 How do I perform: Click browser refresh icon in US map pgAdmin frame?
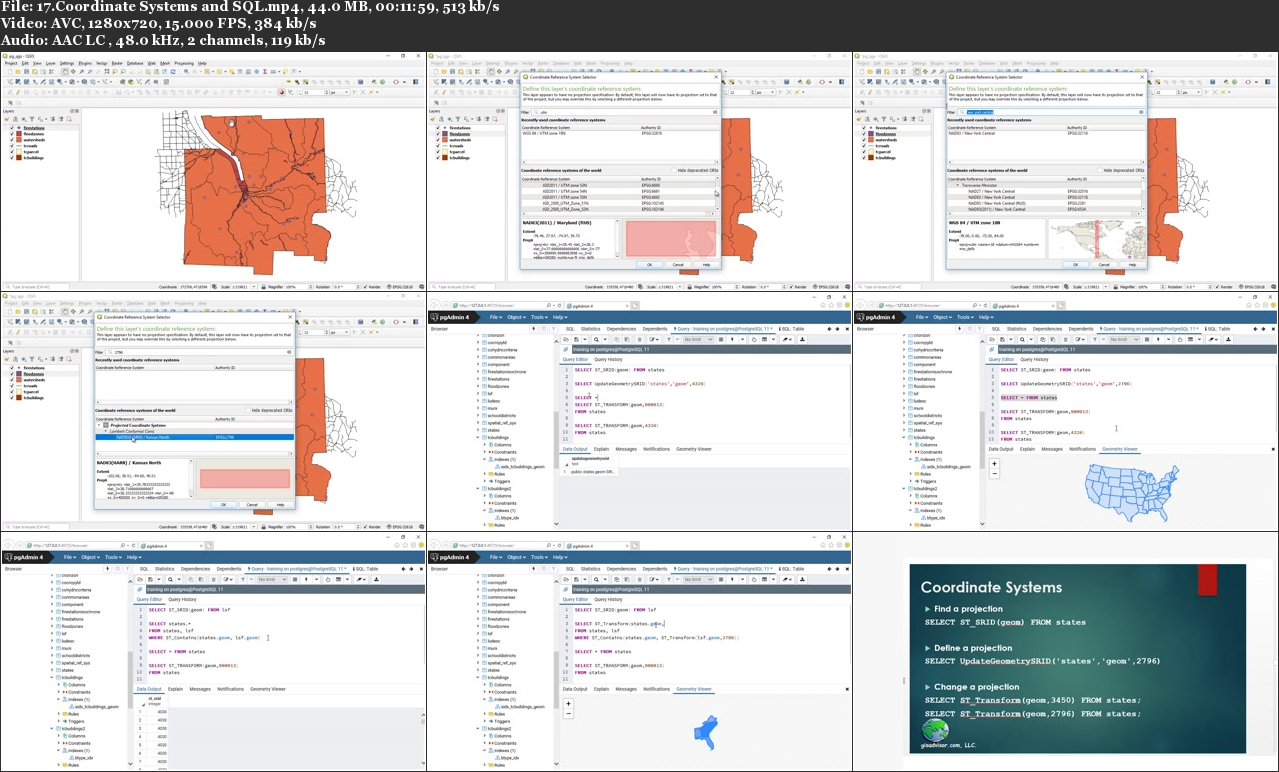click(x=985, y=305)
